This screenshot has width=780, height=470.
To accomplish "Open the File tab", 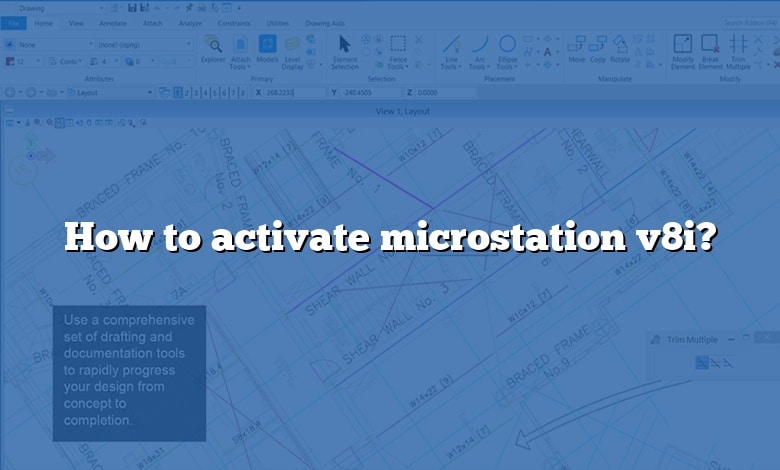I will tap(13, 23).
